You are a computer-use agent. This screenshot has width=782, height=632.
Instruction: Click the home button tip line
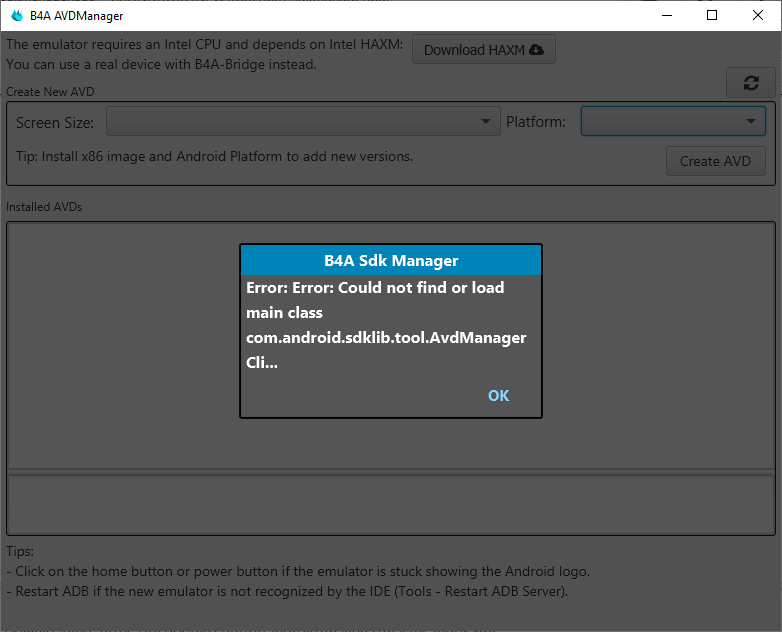tap(298, 572)
